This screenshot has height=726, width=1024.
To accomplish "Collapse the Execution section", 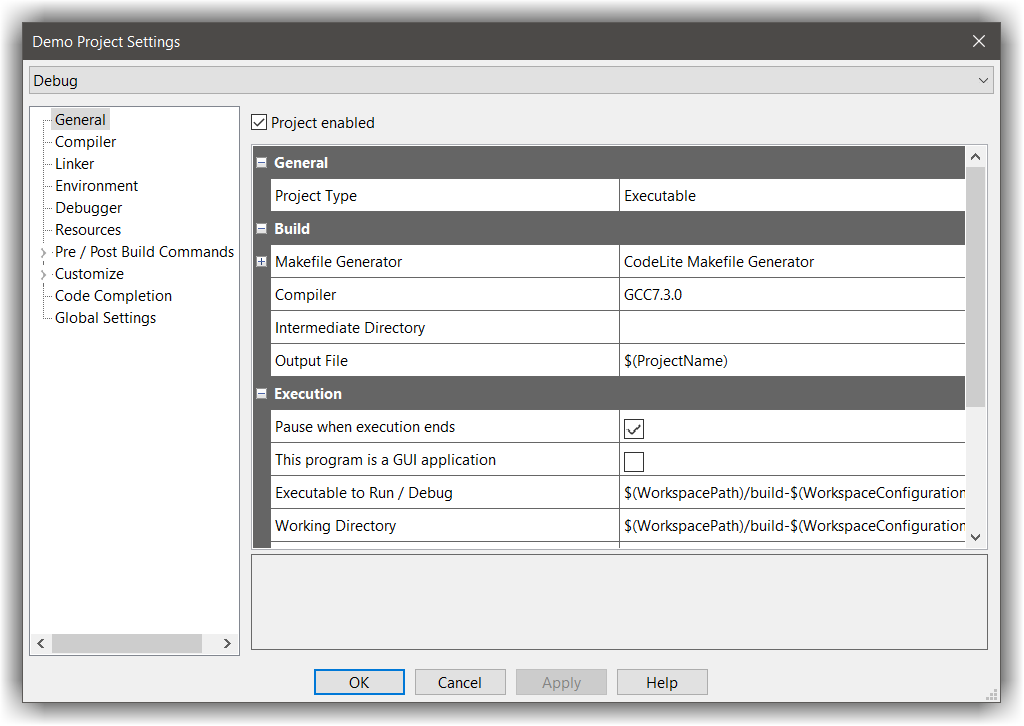I will (261, 393).
